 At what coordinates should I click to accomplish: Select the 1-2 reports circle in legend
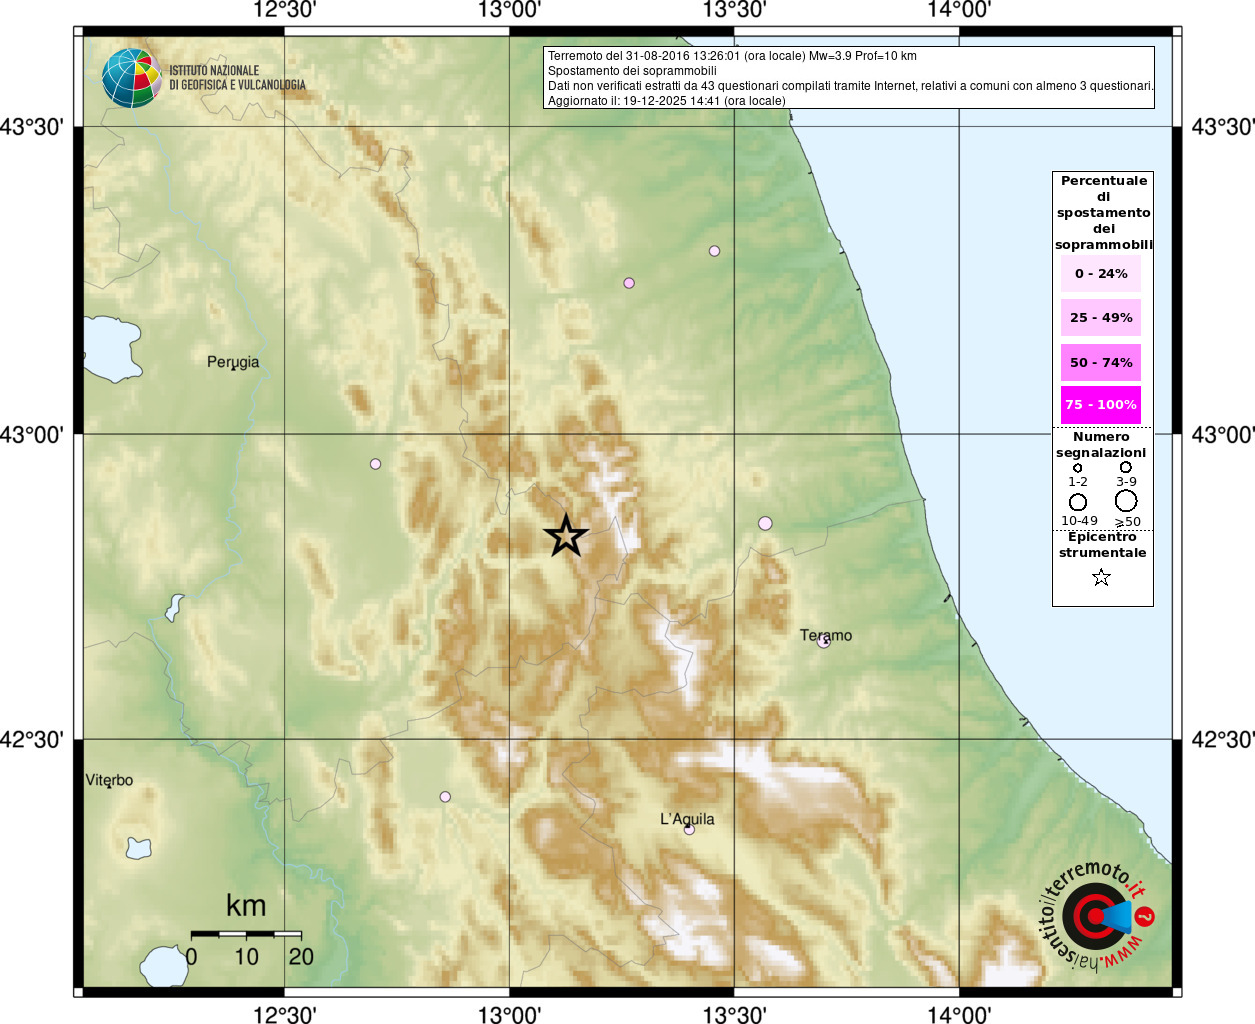pos(1077,468)
